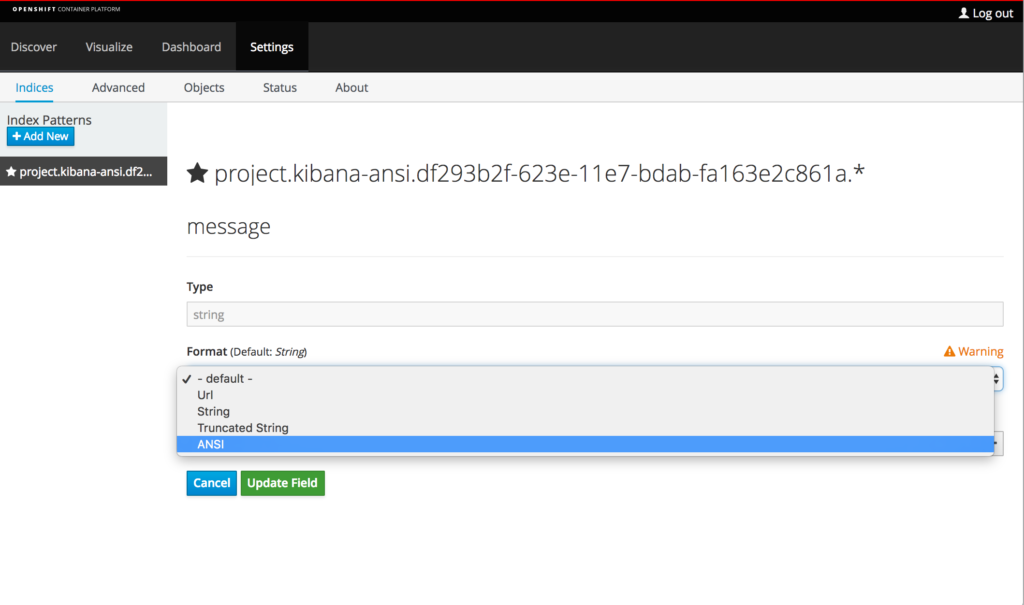Open the Discover page
This screenshot has width=1024, height=605.
point(34,47)
